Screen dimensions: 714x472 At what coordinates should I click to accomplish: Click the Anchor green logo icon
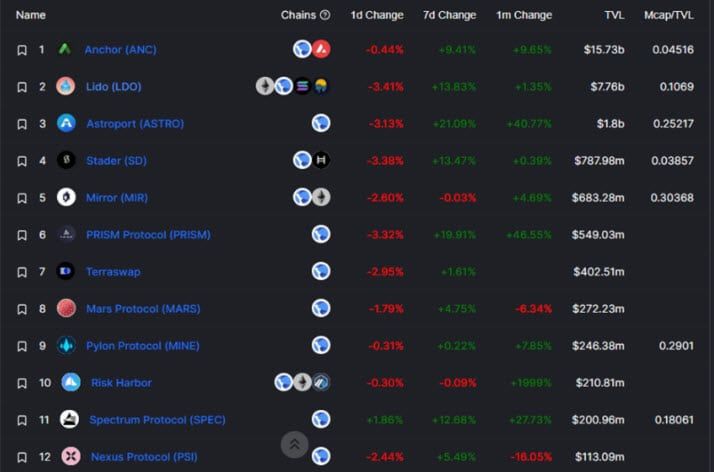point(65,49)
